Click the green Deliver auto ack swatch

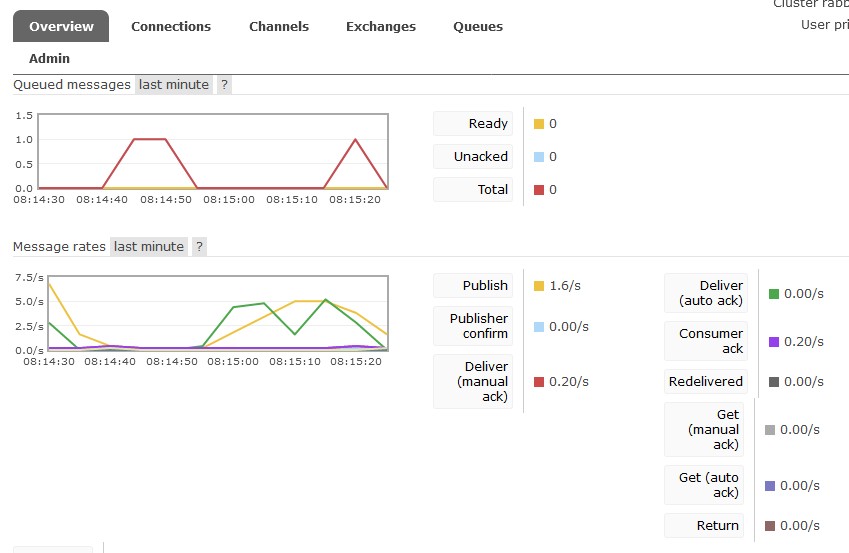(774, 294)
